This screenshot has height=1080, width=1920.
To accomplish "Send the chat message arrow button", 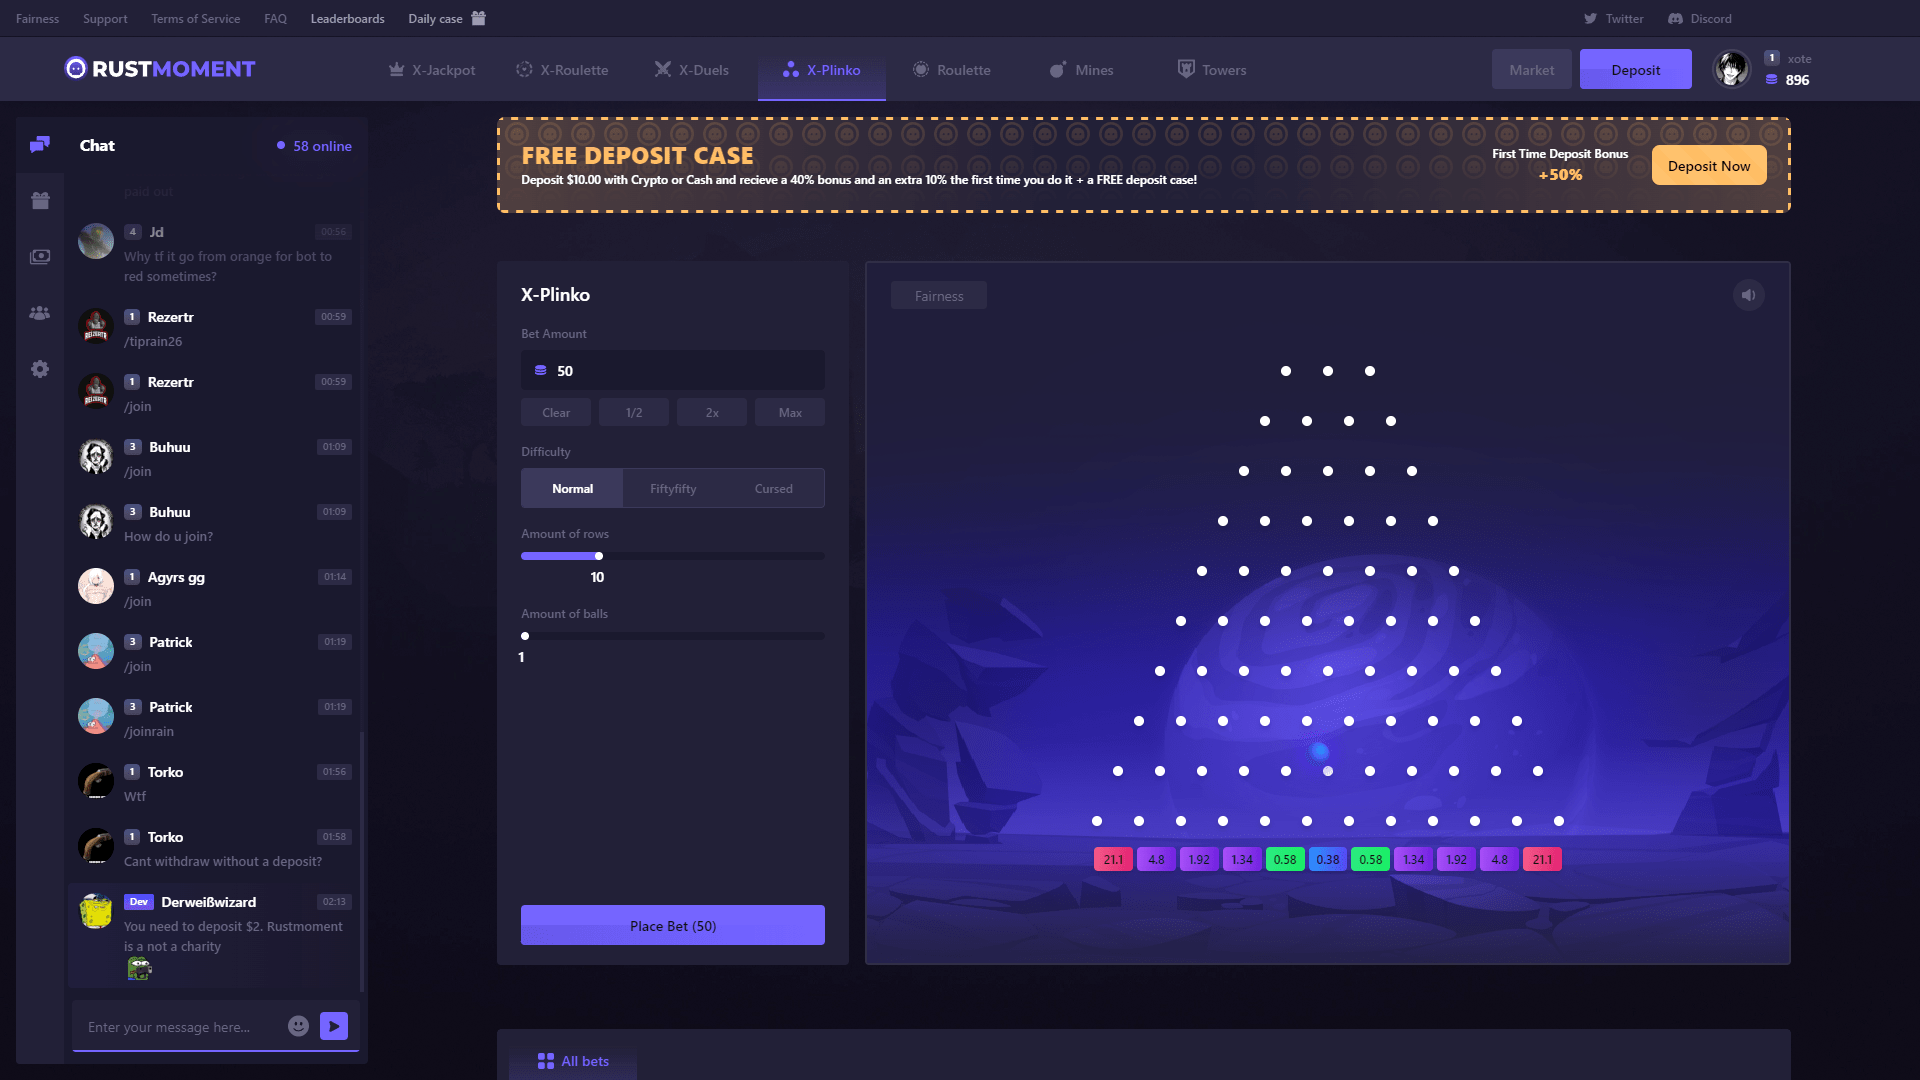I will pos(334,1026).
